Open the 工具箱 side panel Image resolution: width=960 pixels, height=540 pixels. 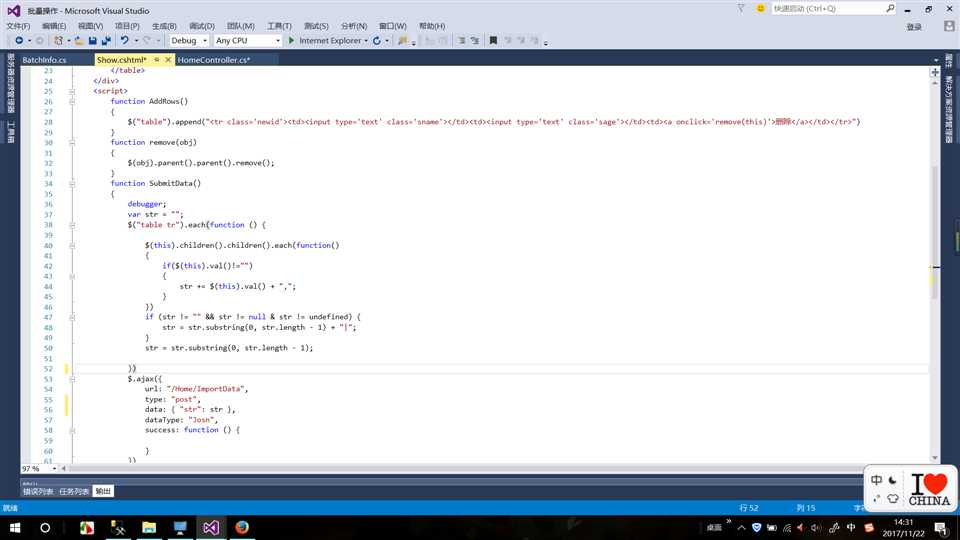(x=10, y=132)
